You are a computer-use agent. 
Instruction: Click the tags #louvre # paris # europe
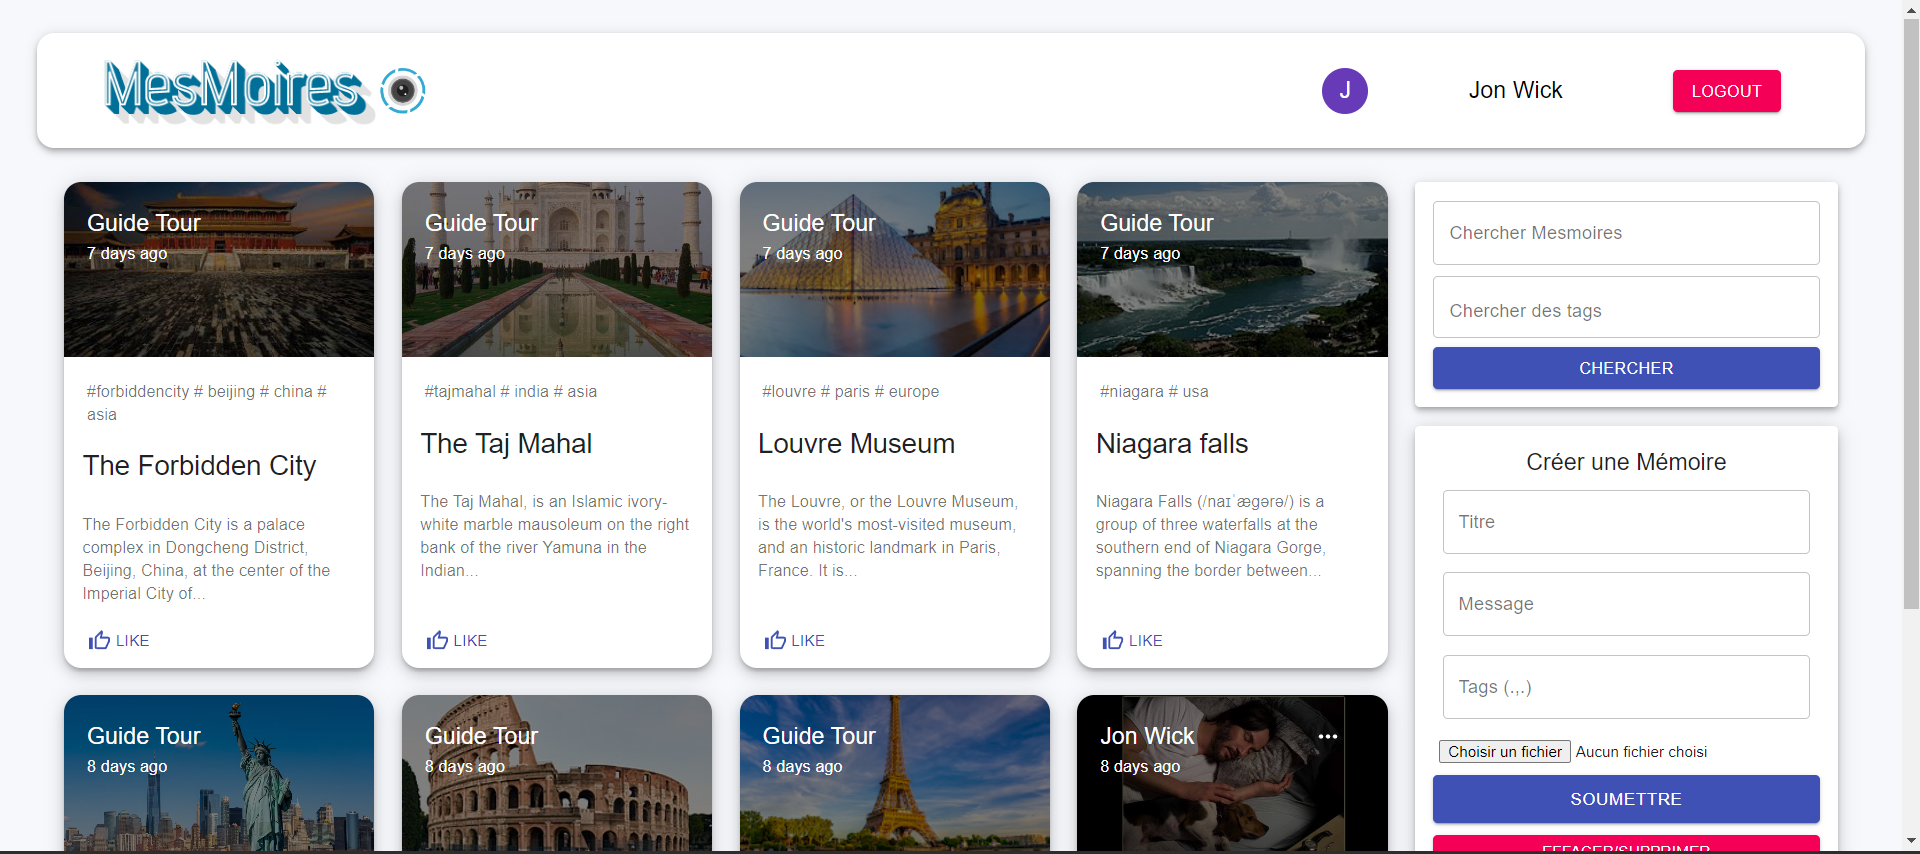pyautogui.click(x=851, y=392)
